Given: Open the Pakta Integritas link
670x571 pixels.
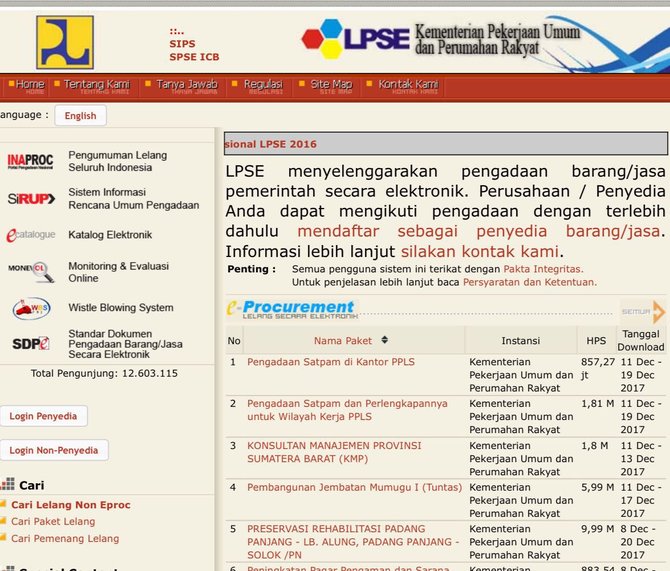Looking at the screenshot, I should 543,269.
